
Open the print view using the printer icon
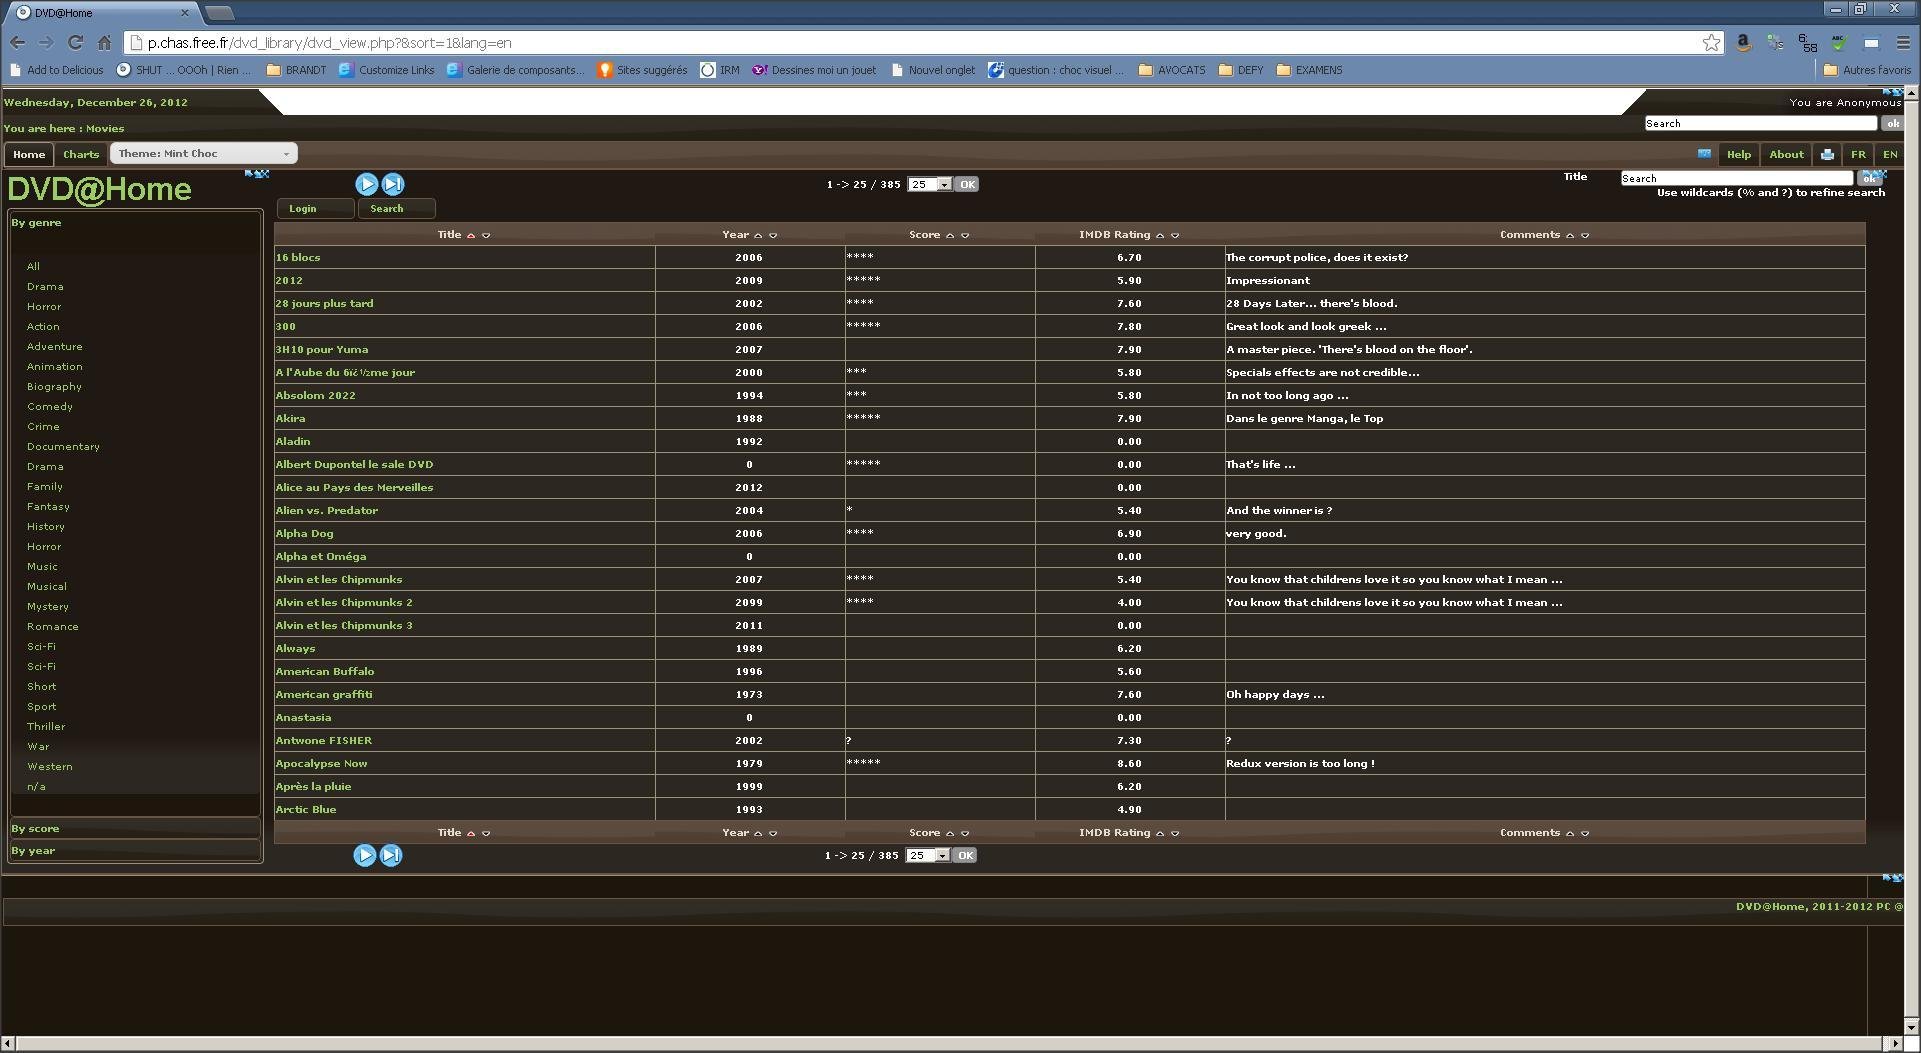coord(1827,154)
